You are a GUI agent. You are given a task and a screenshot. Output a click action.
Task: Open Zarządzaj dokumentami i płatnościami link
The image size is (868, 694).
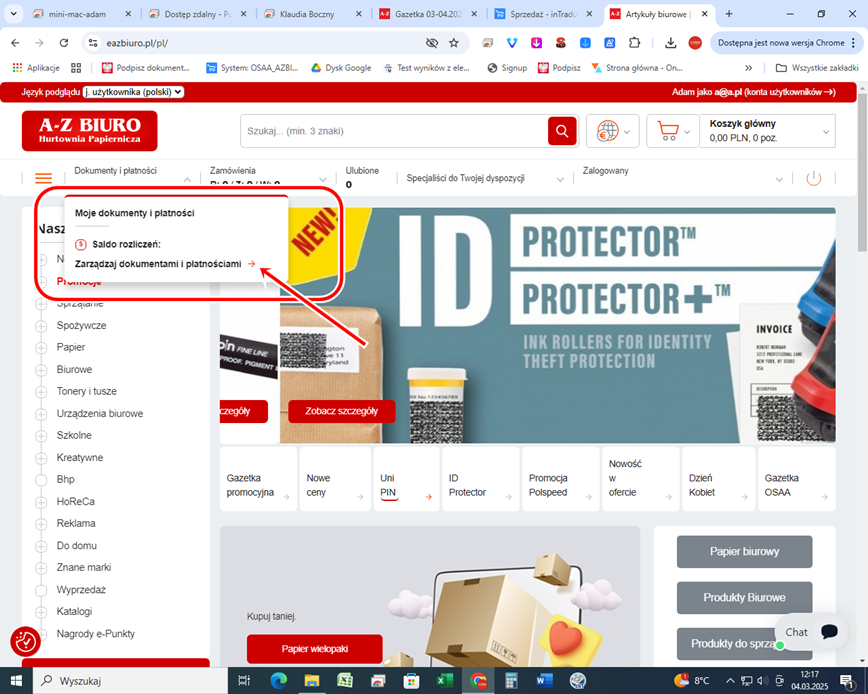[165, 264]
